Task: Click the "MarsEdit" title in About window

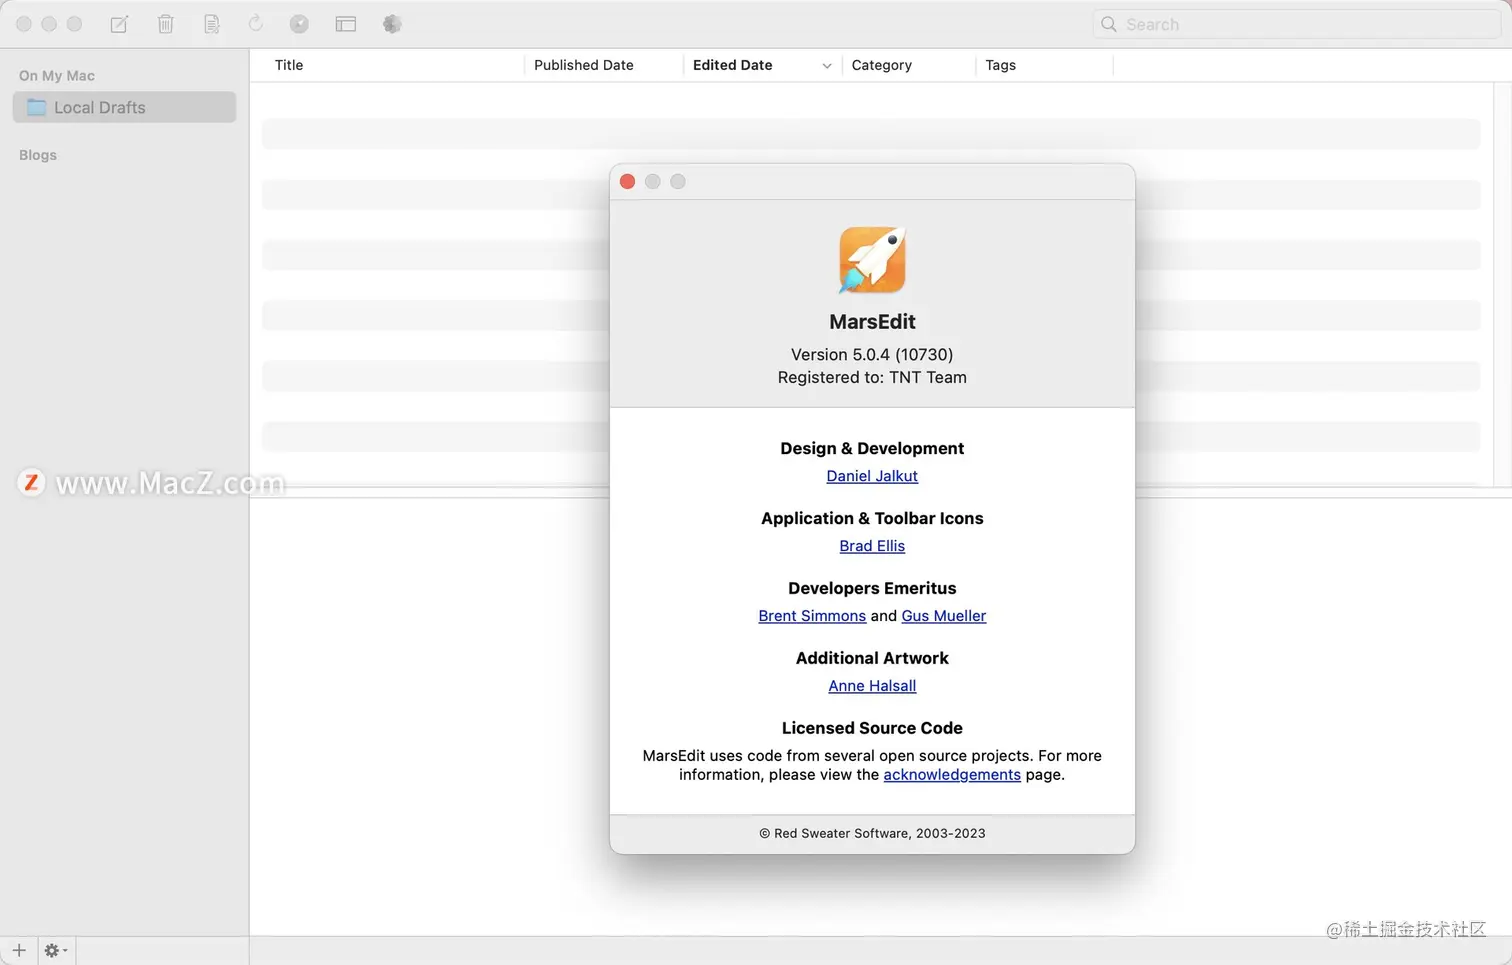Action: [872, 321]
